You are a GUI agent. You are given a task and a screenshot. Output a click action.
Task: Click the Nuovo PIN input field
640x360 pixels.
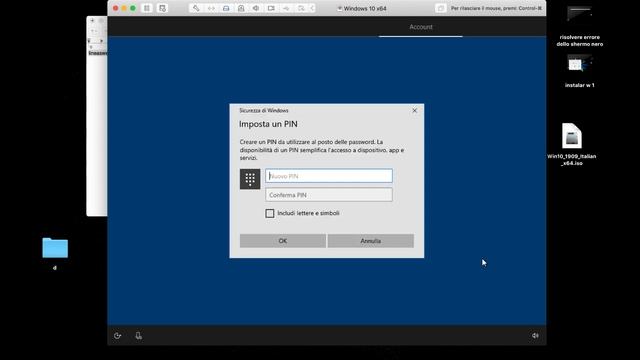[329, 176]
